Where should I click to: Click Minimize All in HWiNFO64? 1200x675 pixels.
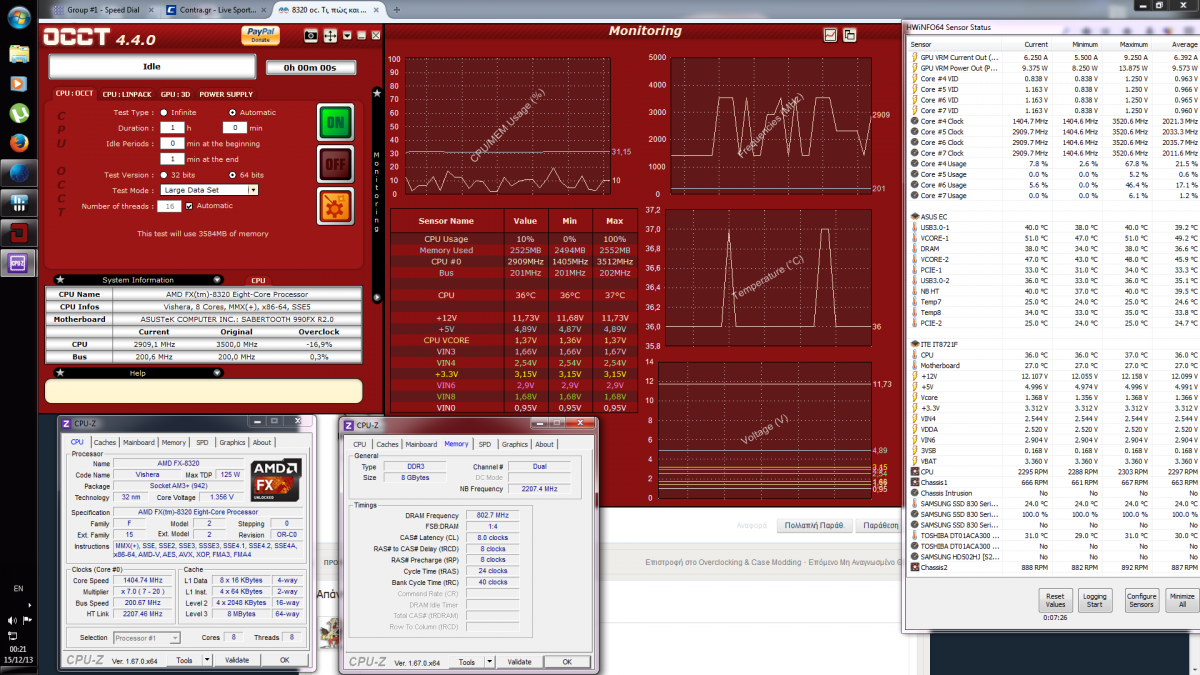pos(1182,600)
